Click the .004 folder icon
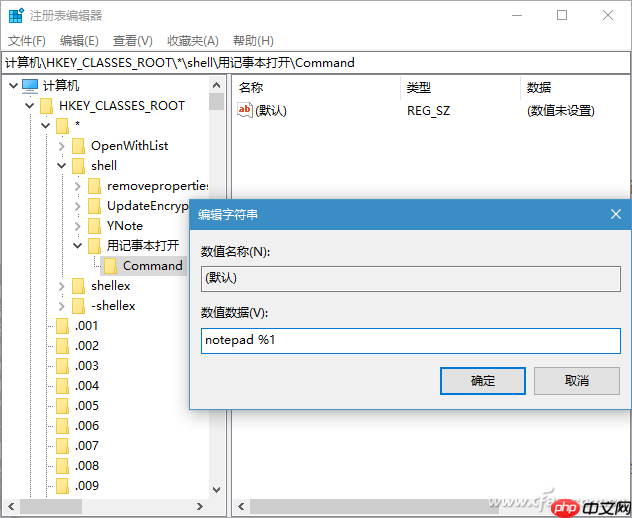 pyautogui.click(x=62, y=386)
